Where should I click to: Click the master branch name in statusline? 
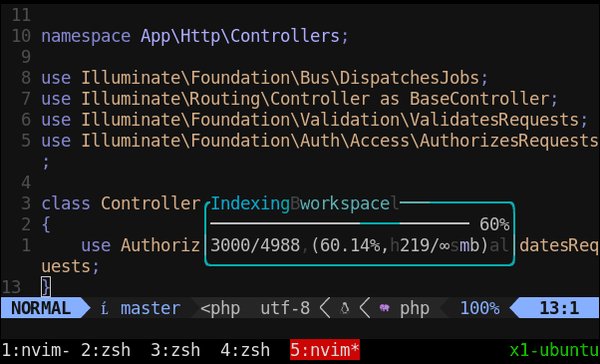(x=150, y=308)
